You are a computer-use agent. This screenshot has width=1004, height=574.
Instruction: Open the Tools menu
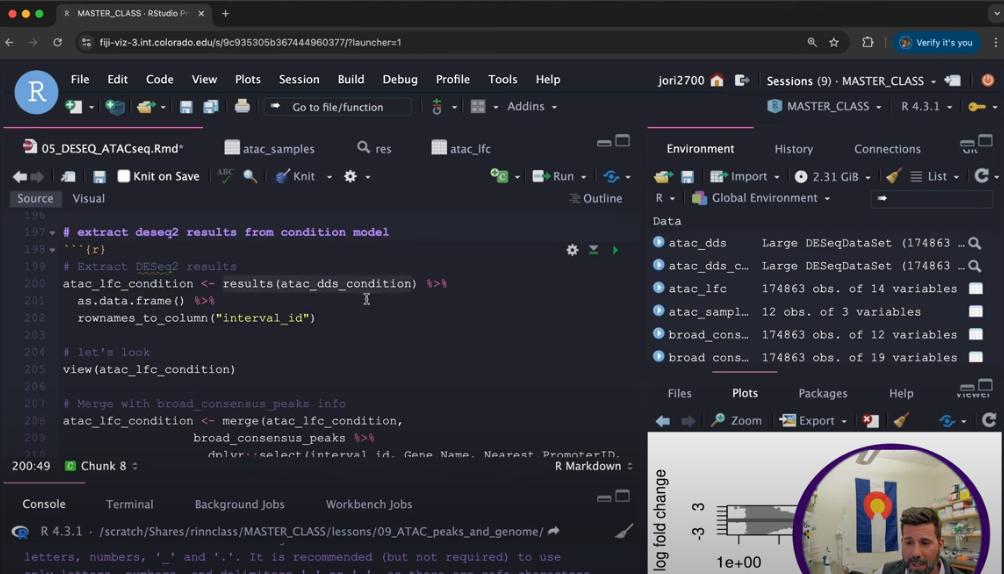click(503, 79)
